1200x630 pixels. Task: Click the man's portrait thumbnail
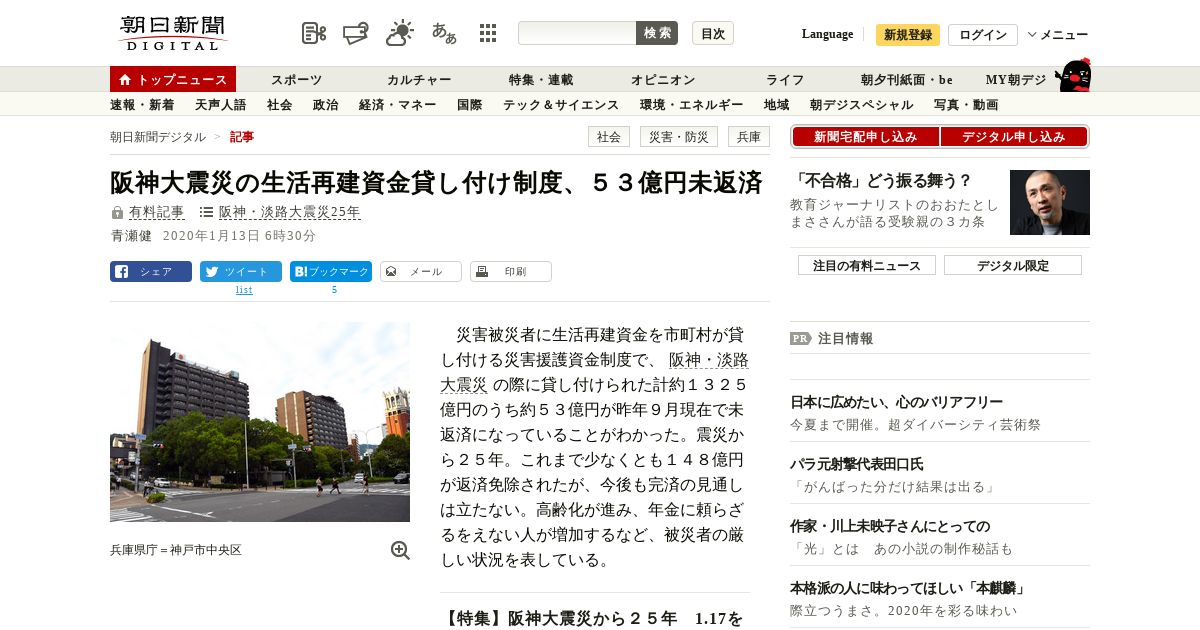coord(1050,202)
